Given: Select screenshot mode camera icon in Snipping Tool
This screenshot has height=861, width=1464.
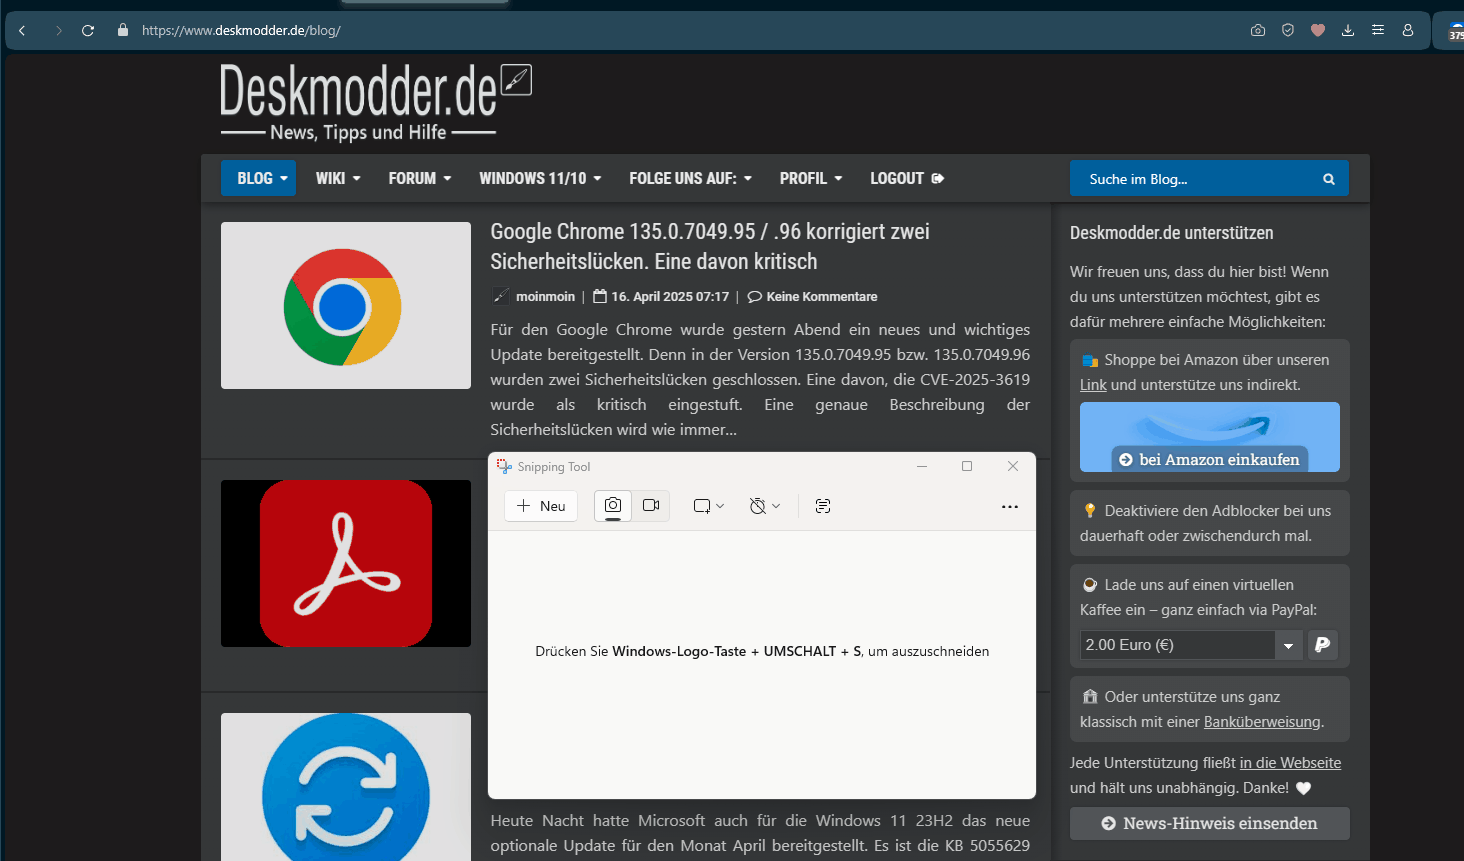Looking at the screenshot, I should click(x=613, y=506).
